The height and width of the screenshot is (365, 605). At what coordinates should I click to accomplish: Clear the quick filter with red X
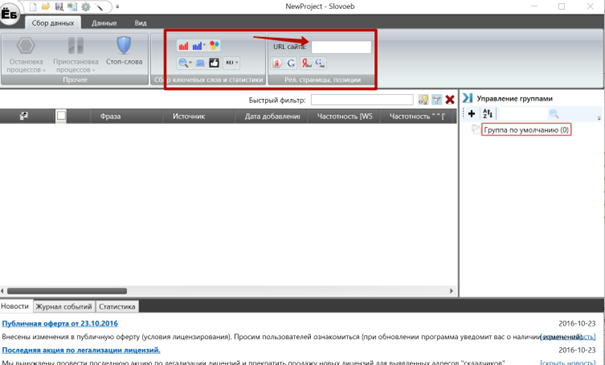click(450, 100)
